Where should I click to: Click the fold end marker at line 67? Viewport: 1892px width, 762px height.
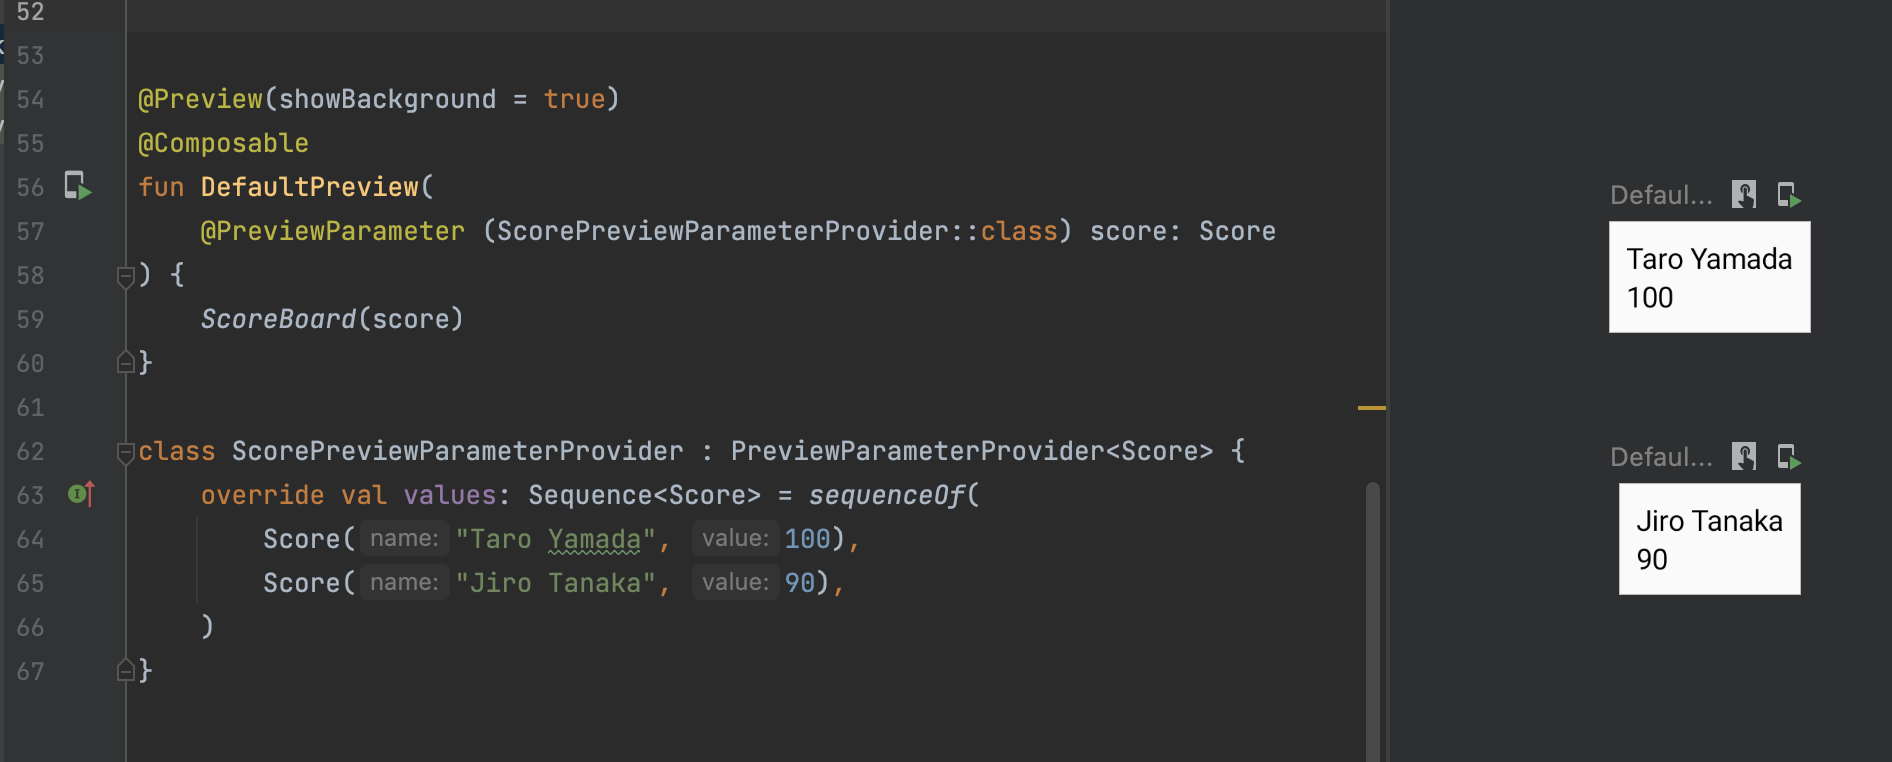coord(126,670)
